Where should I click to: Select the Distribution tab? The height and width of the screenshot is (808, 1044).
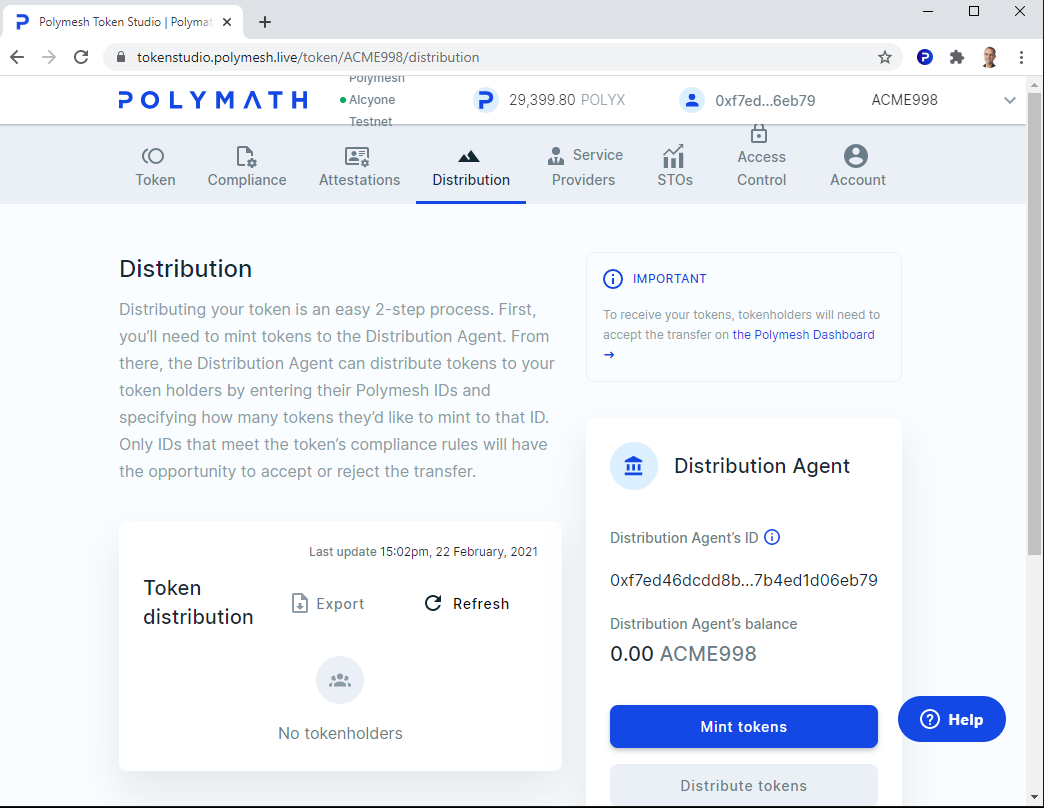tap(471, 167)
